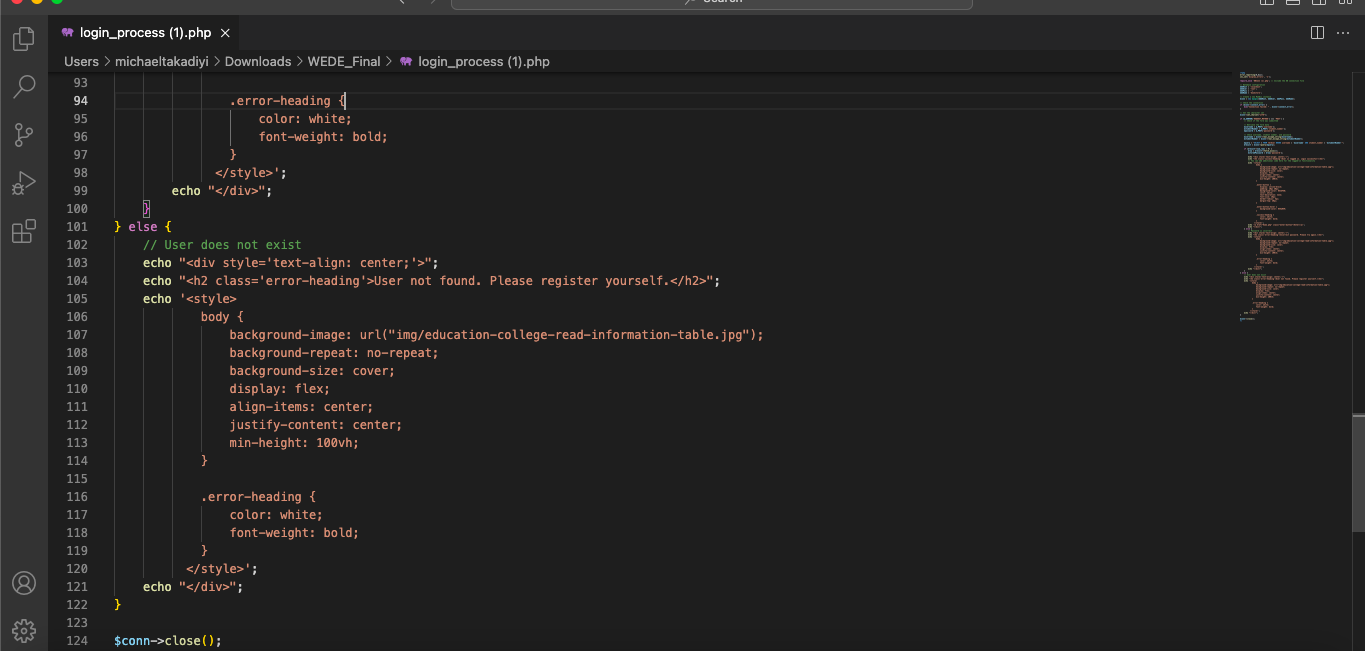Click 'color: white;' on line 95
Image resolution: width=1365 pixels, height=651 pixels.
(305, 119)
